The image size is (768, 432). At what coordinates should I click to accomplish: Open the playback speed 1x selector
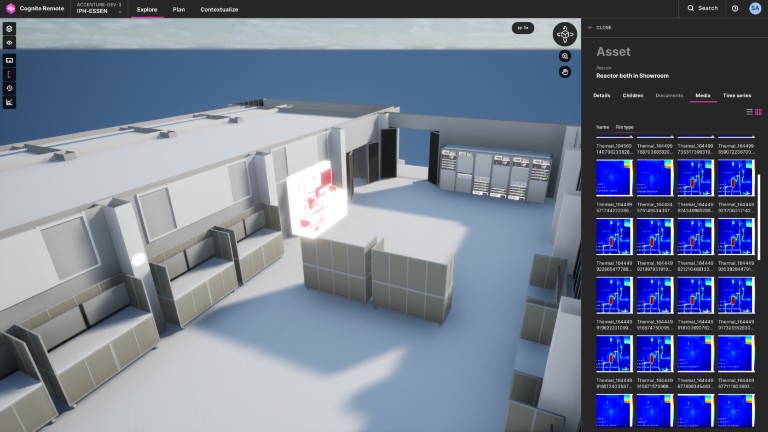[522, 28]
